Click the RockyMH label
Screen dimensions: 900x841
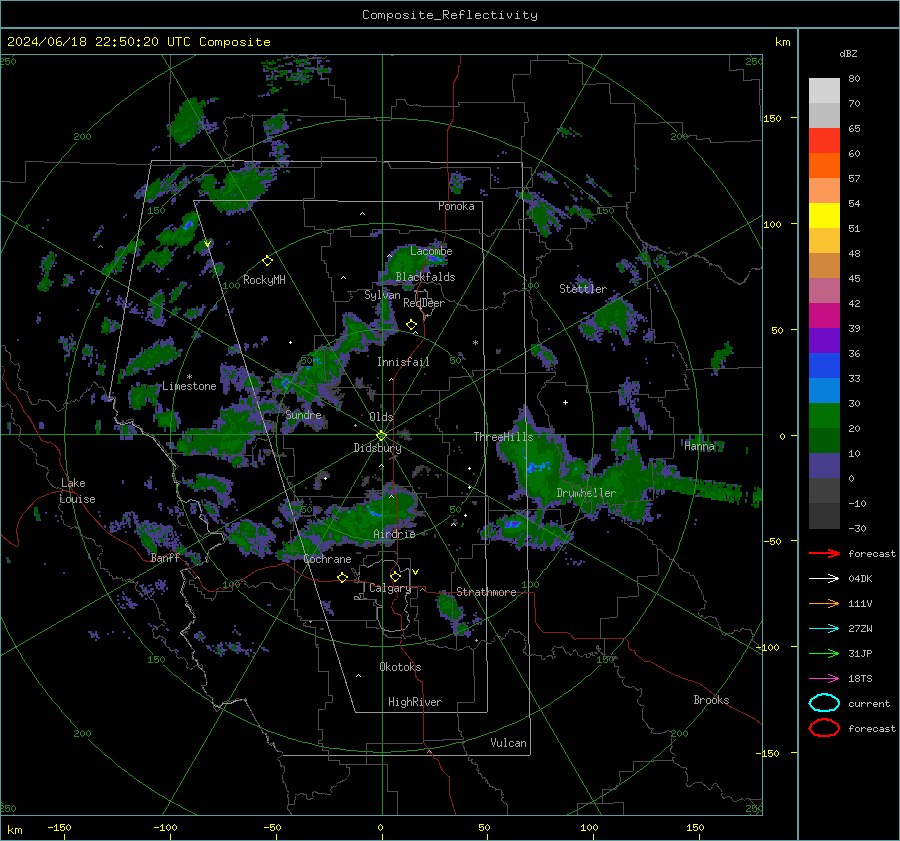click(264, 280)
